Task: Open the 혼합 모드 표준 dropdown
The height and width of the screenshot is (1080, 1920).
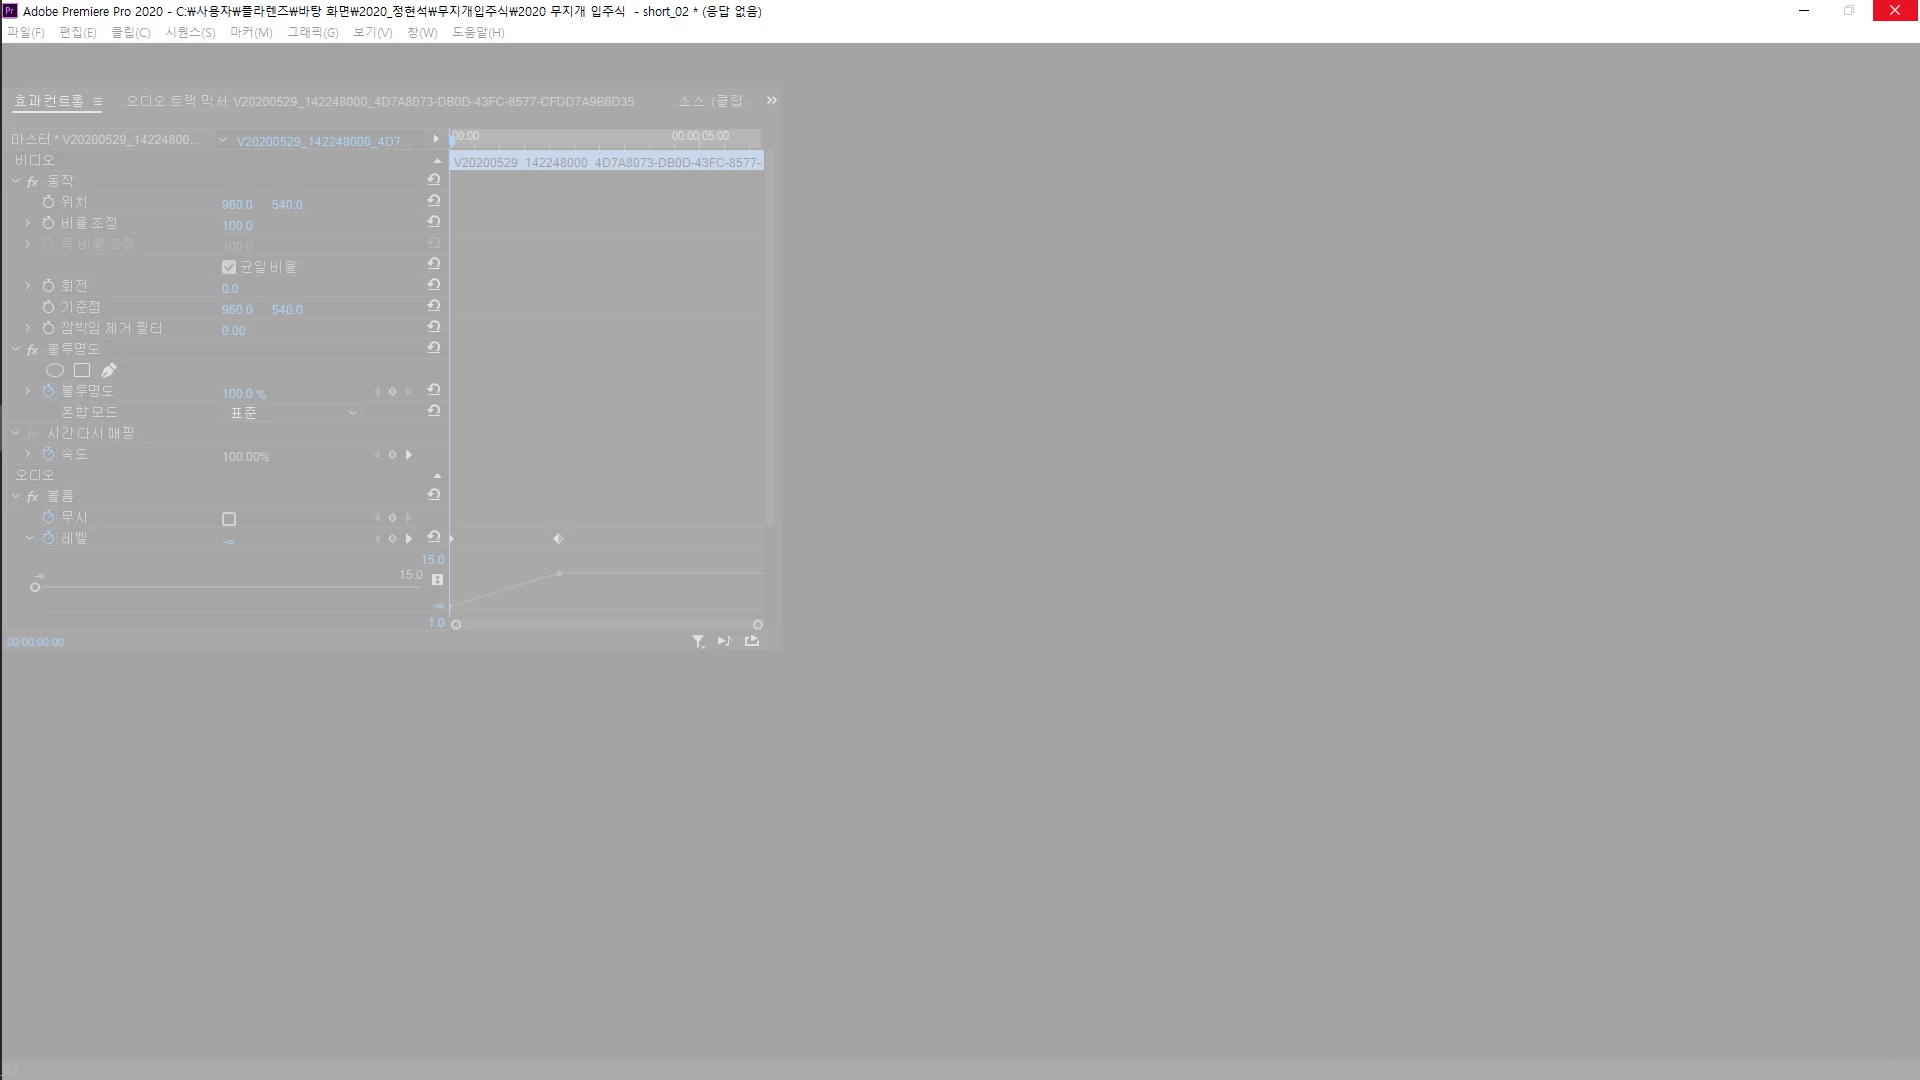Action: click(x=291, y=413)
